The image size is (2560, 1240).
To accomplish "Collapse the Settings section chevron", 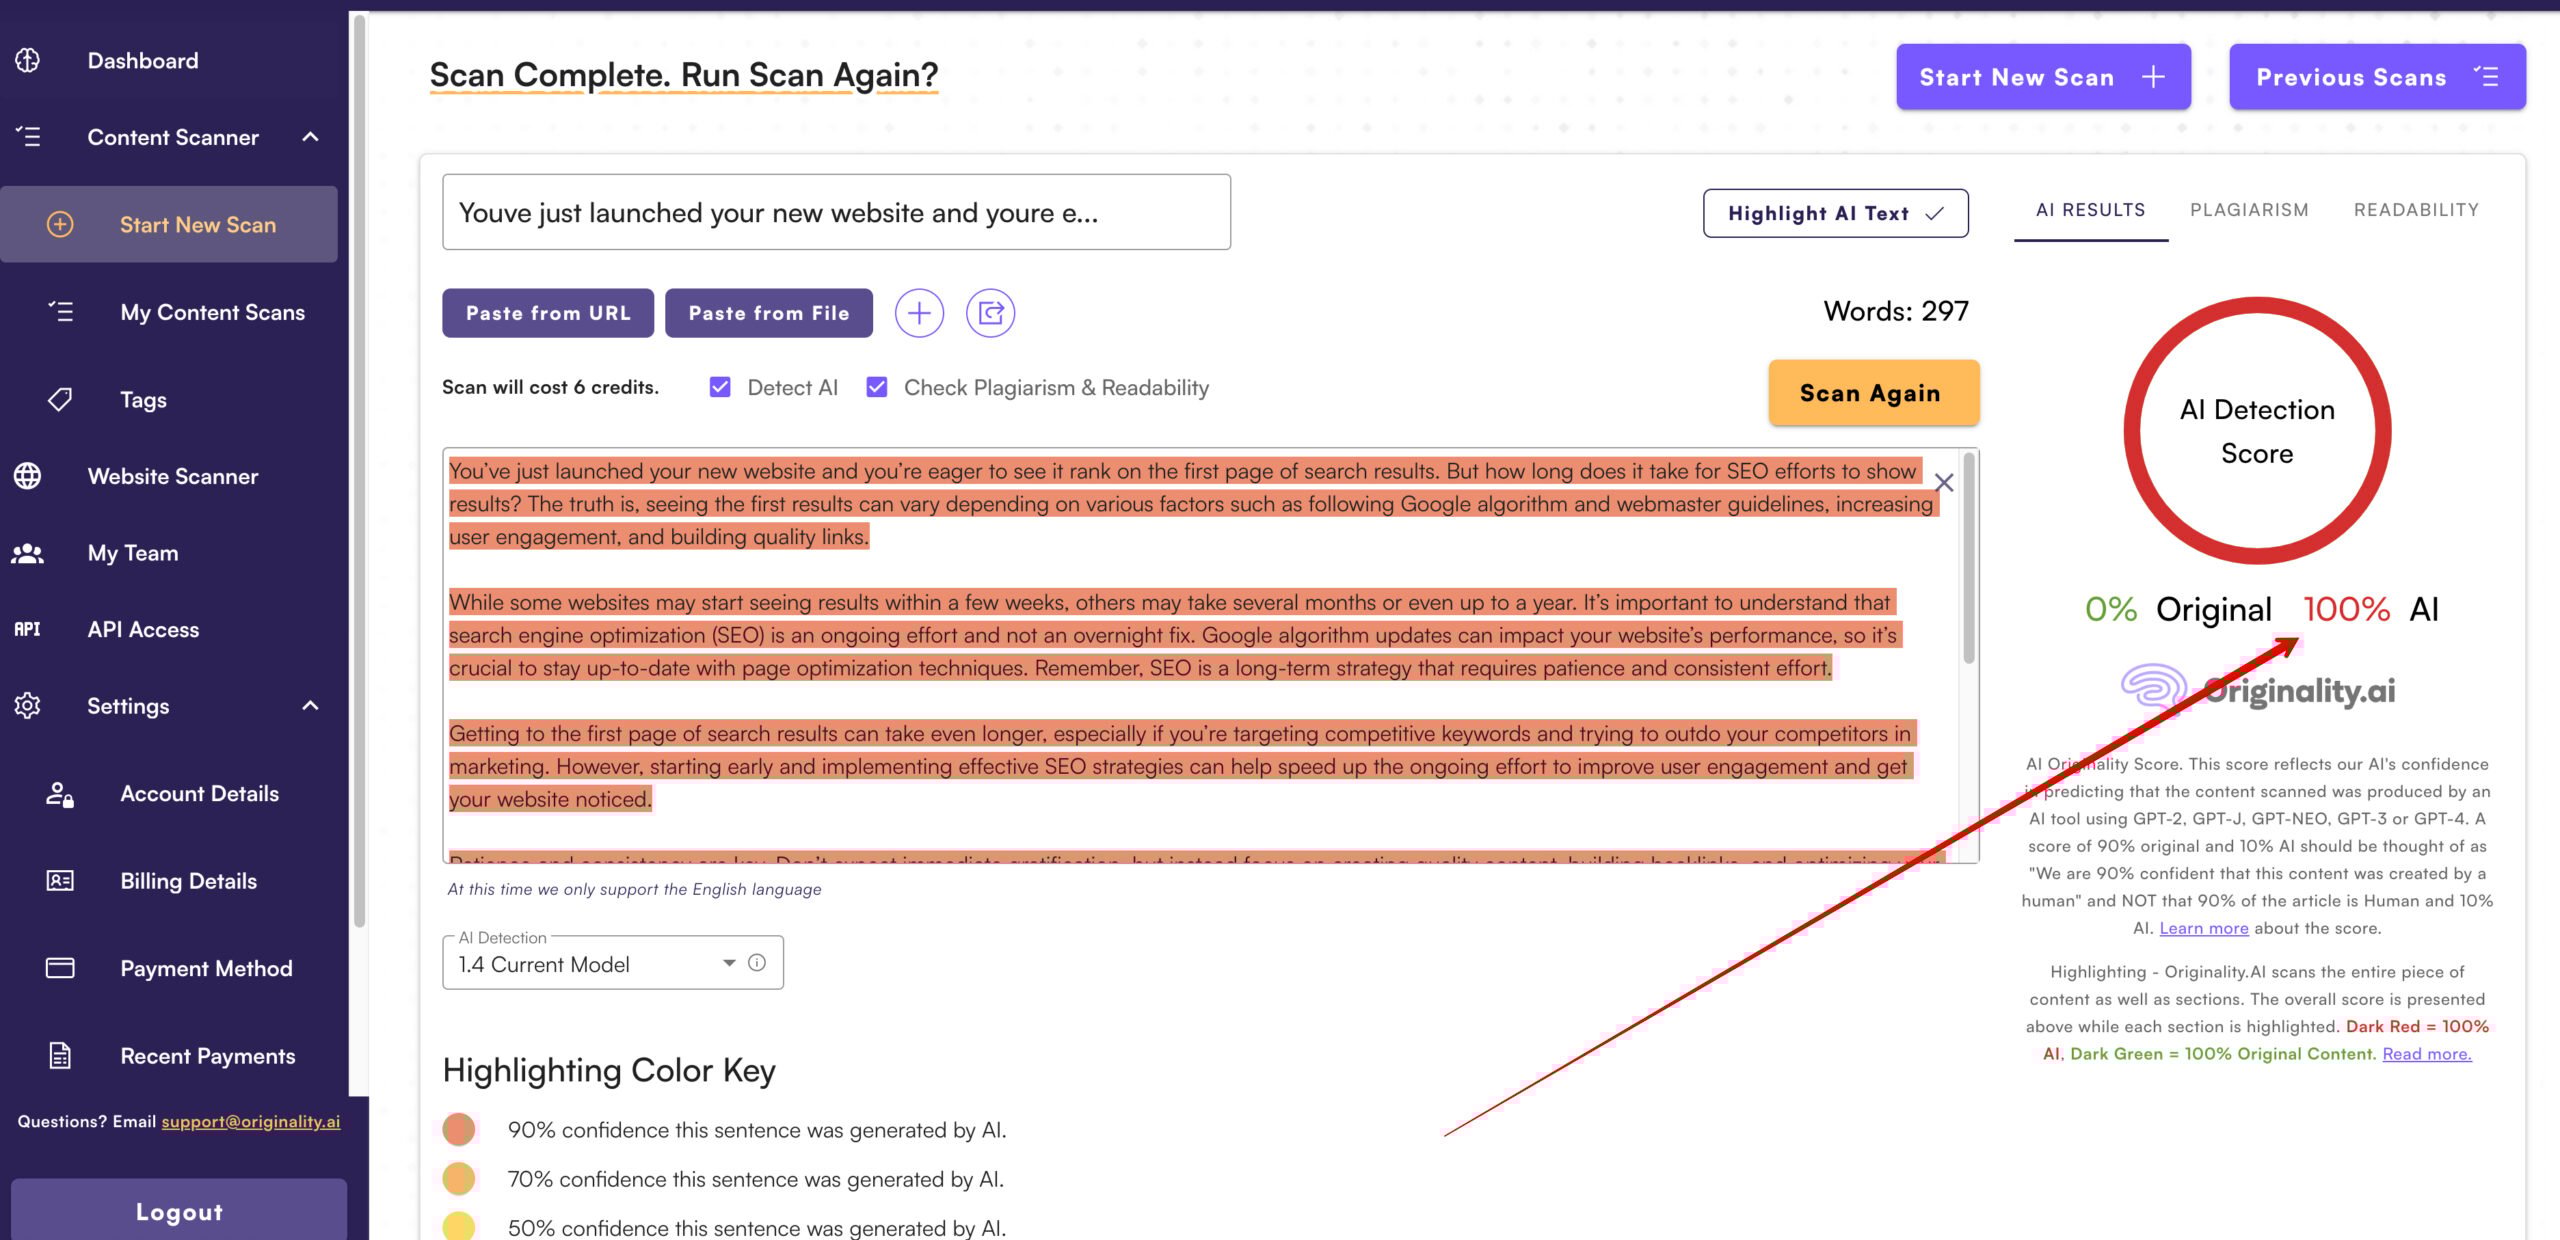I will [310, 706].
